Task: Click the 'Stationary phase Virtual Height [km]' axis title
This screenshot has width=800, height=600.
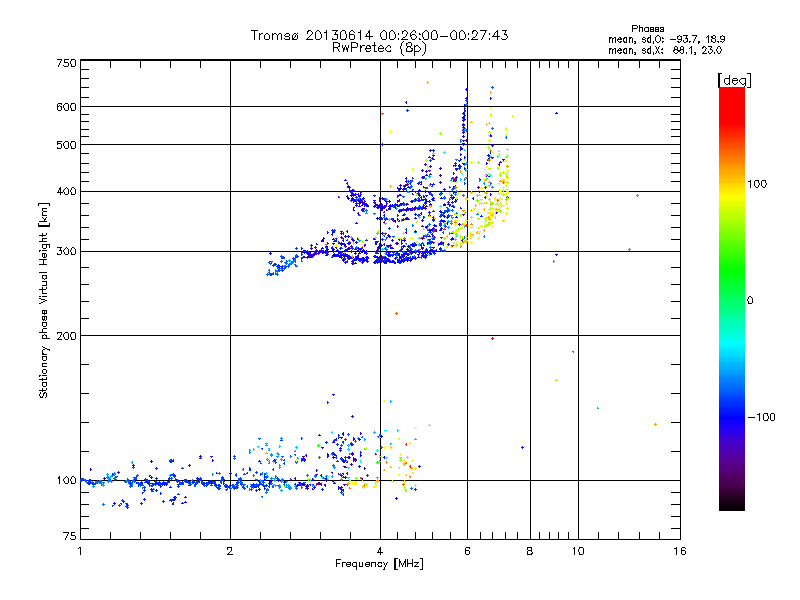Action: pos(43,301)
